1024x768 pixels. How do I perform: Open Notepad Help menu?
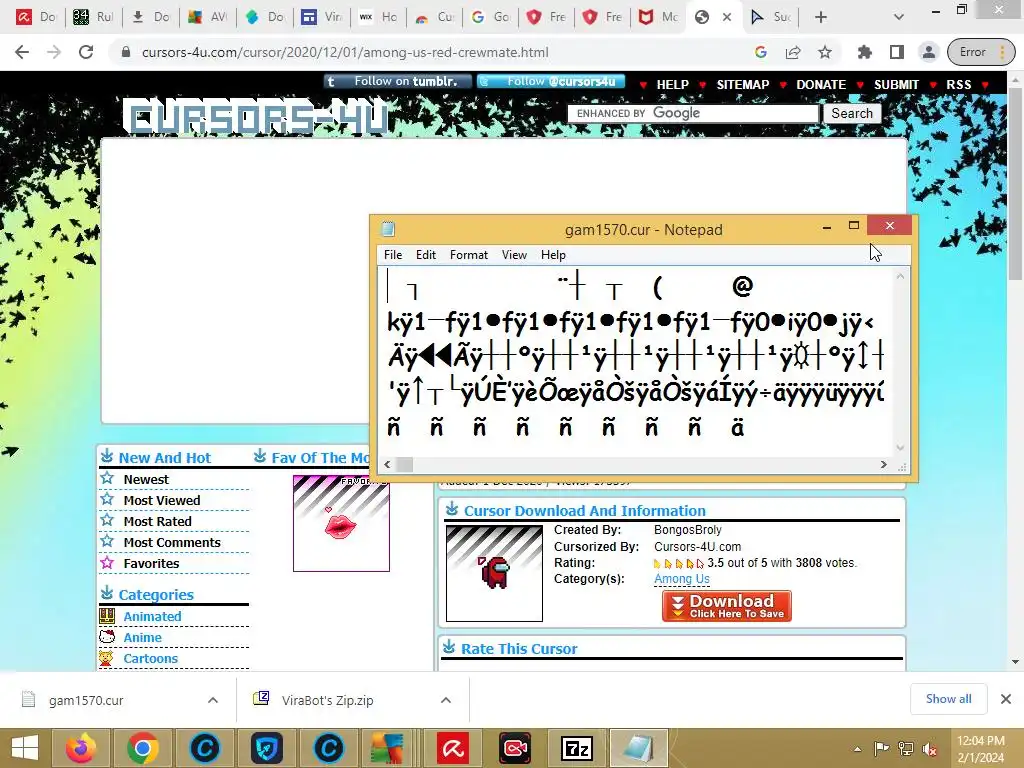552,255
